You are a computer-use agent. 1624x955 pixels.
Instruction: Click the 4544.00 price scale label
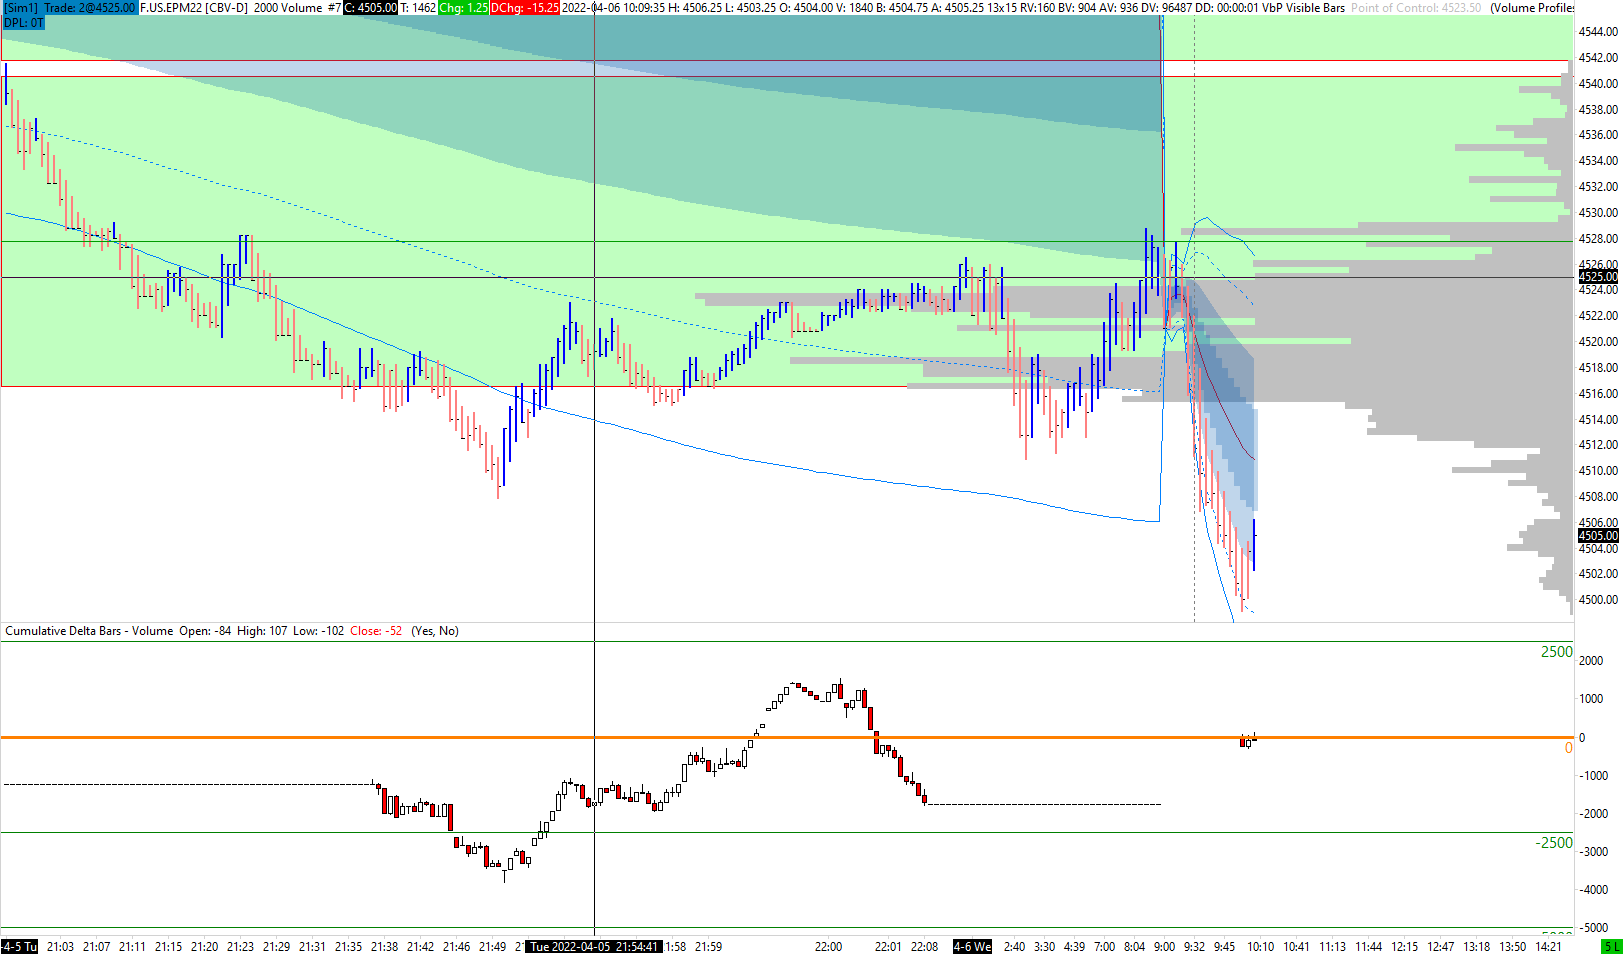pyautogui.click(x=1598, y=32)
